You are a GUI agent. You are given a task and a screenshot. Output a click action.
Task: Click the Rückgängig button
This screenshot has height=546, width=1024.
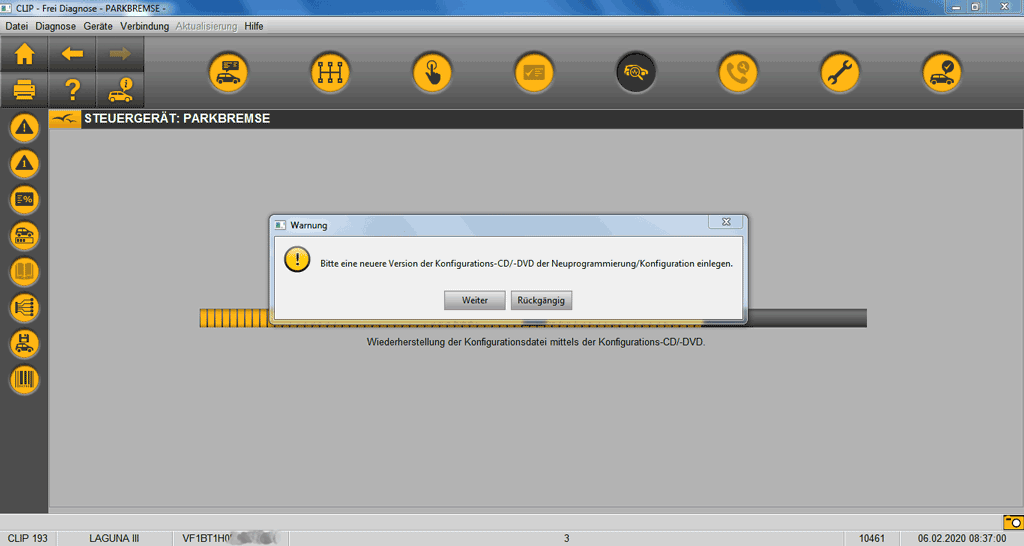(541, 300)
